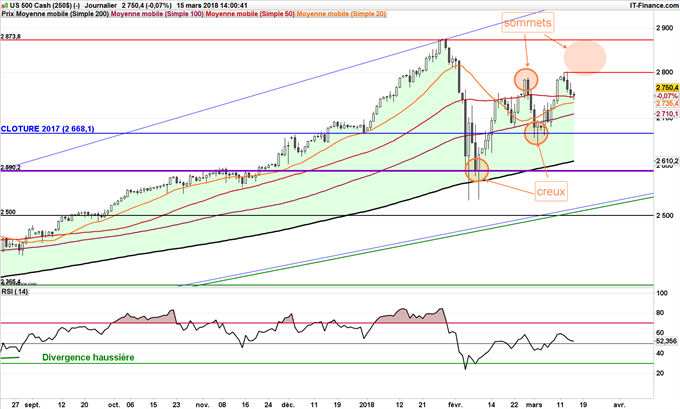This screenshot has height=409, width=680.
Task: Click the orange 2 735,4 moving average tag
Action: (x=667, y=103)
